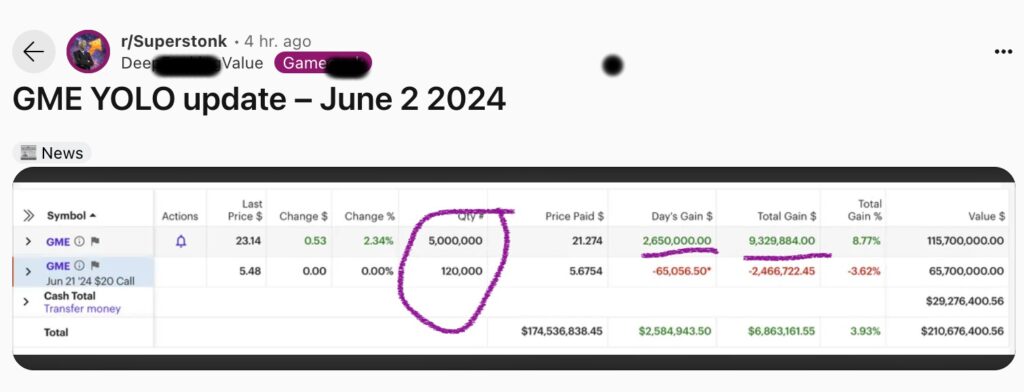The height and width of the screenshot is (392, 1024).
Task: Click the purple user flair badge
Action: [x=323, y=63]
